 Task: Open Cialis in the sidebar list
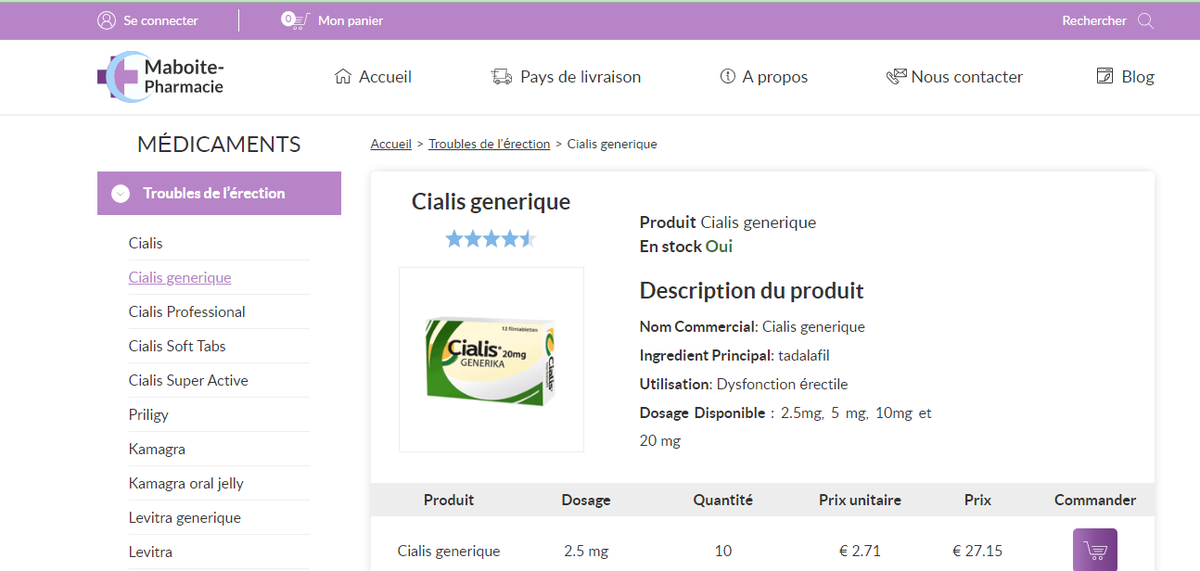(146, 243)
